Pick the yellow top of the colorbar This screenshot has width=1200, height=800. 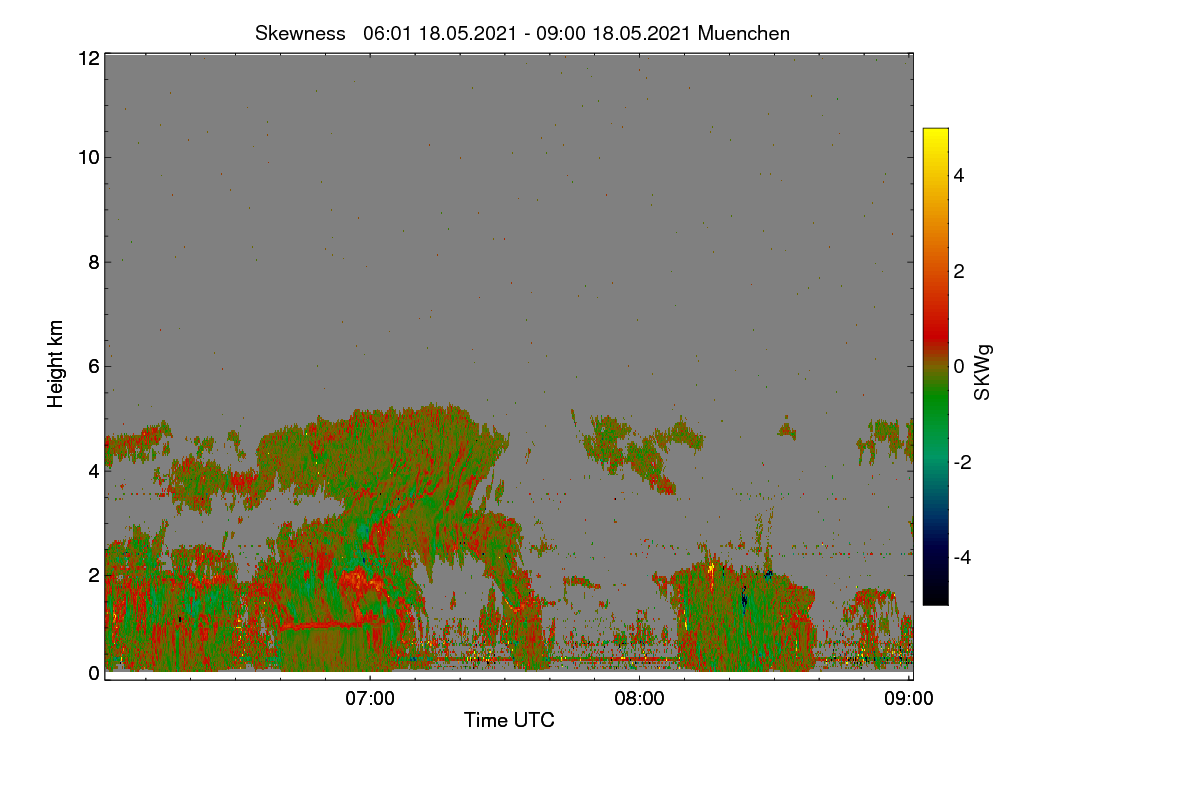tap(935, 135)
